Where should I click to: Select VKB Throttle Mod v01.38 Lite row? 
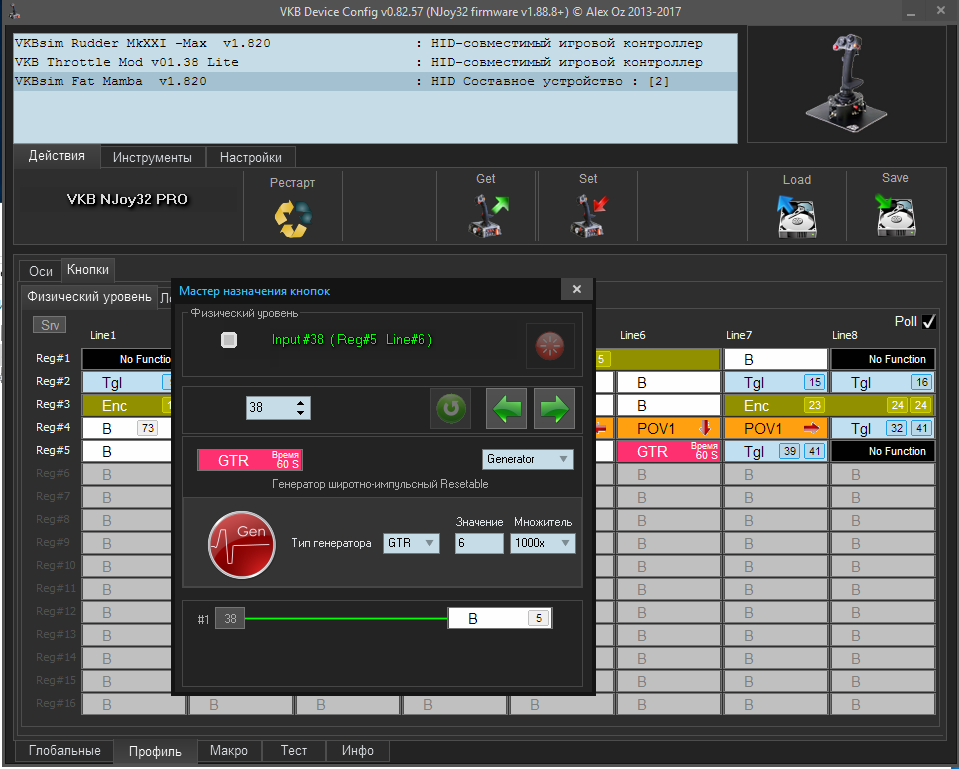(375, 62)
